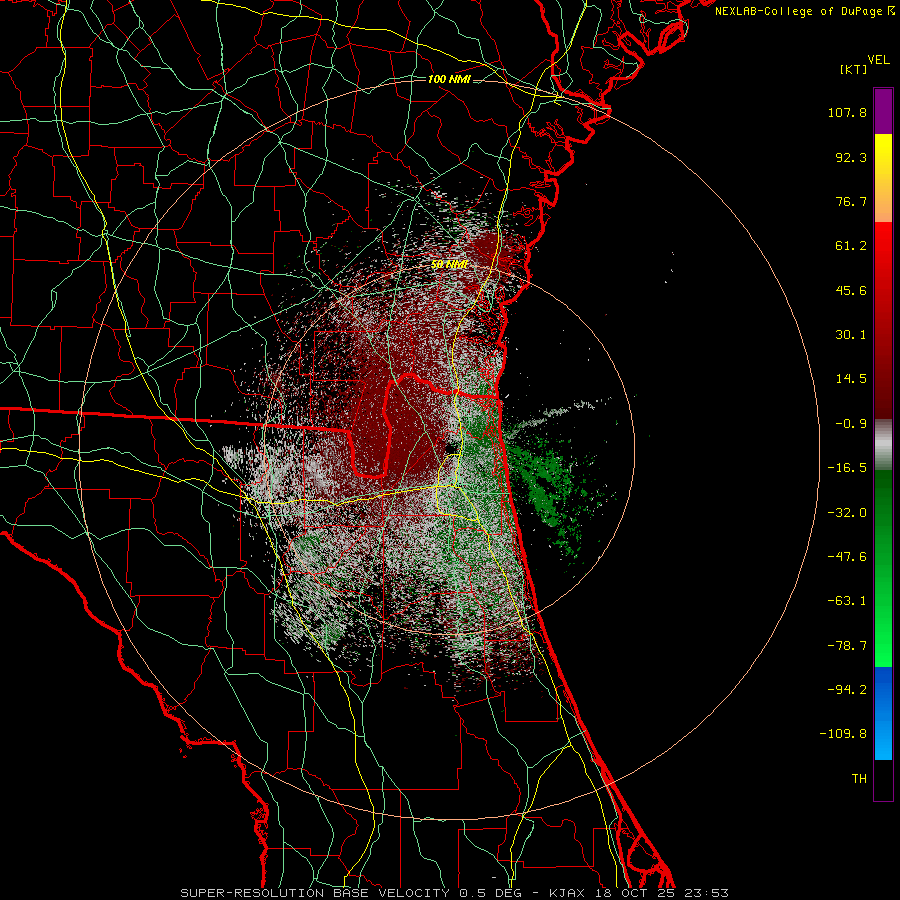
Task: Click the [KT] units label
Action: [853, 69]
